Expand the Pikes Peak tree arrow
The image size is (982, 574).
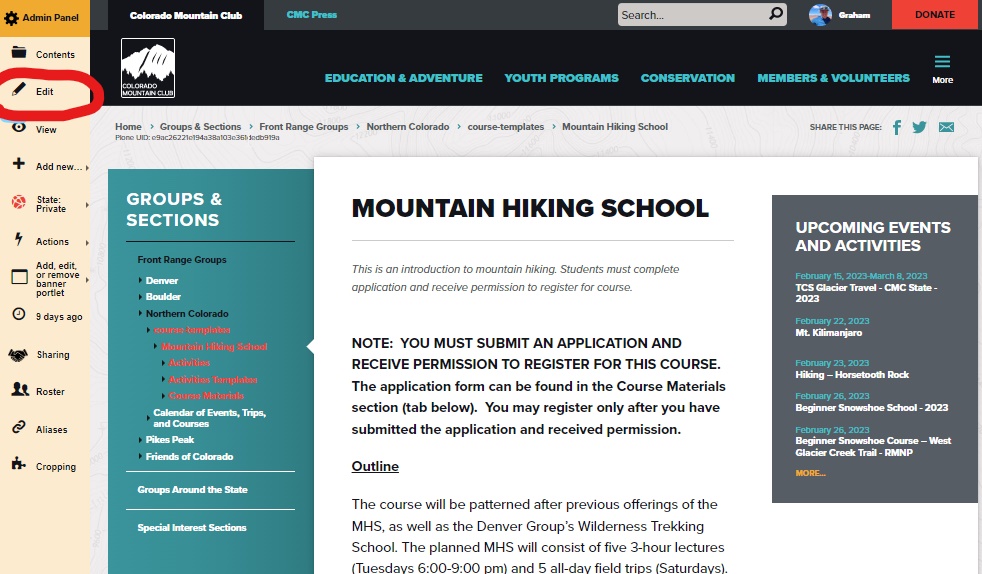coord(140,440)
